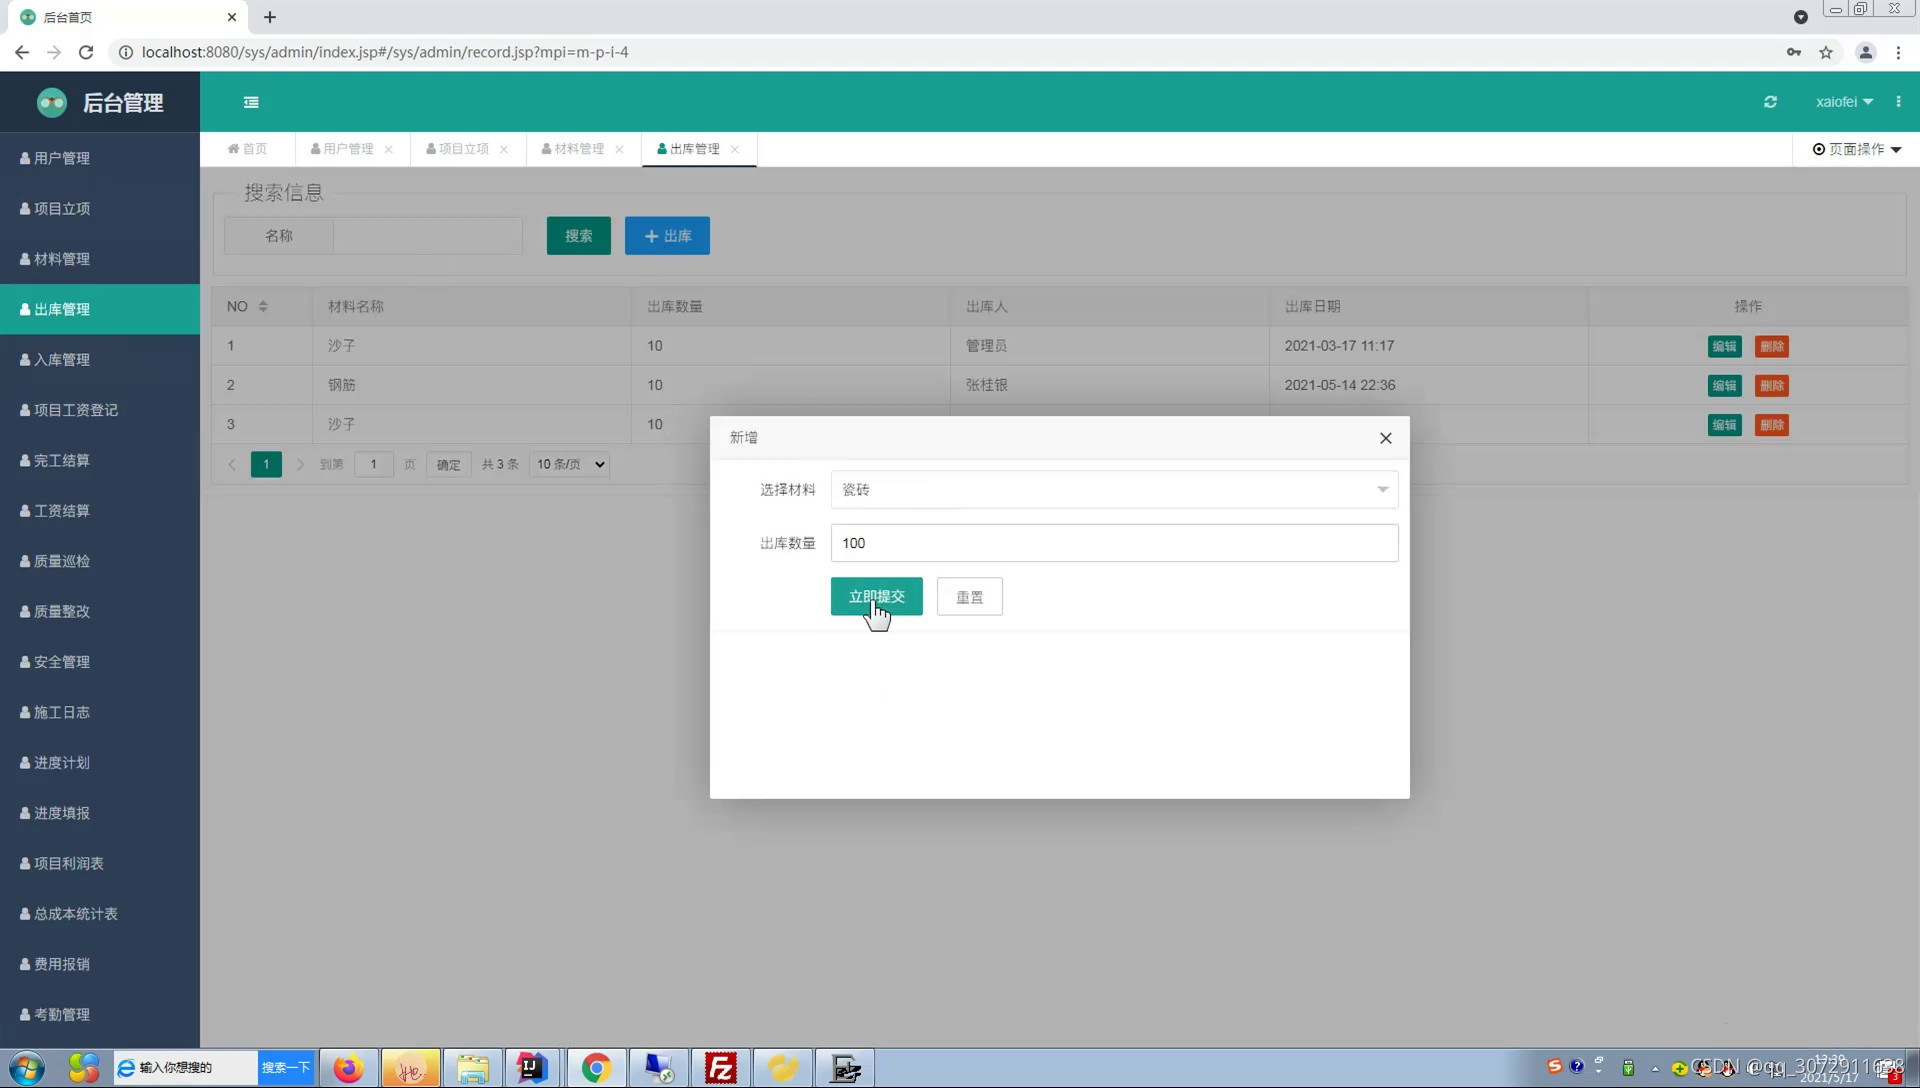Screen dimensions: 1920x1088
Task: Open the file explorer taskbar icon
Action: [472, 1068]
